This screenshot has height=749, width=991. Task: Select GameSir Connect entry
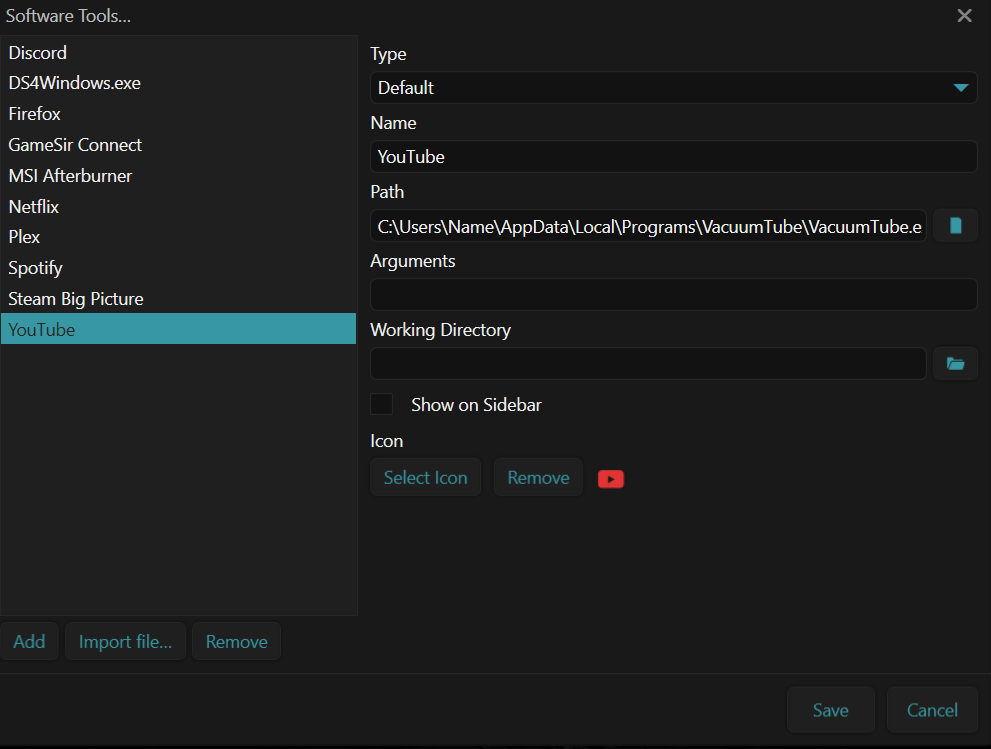(x=178, y=145)
